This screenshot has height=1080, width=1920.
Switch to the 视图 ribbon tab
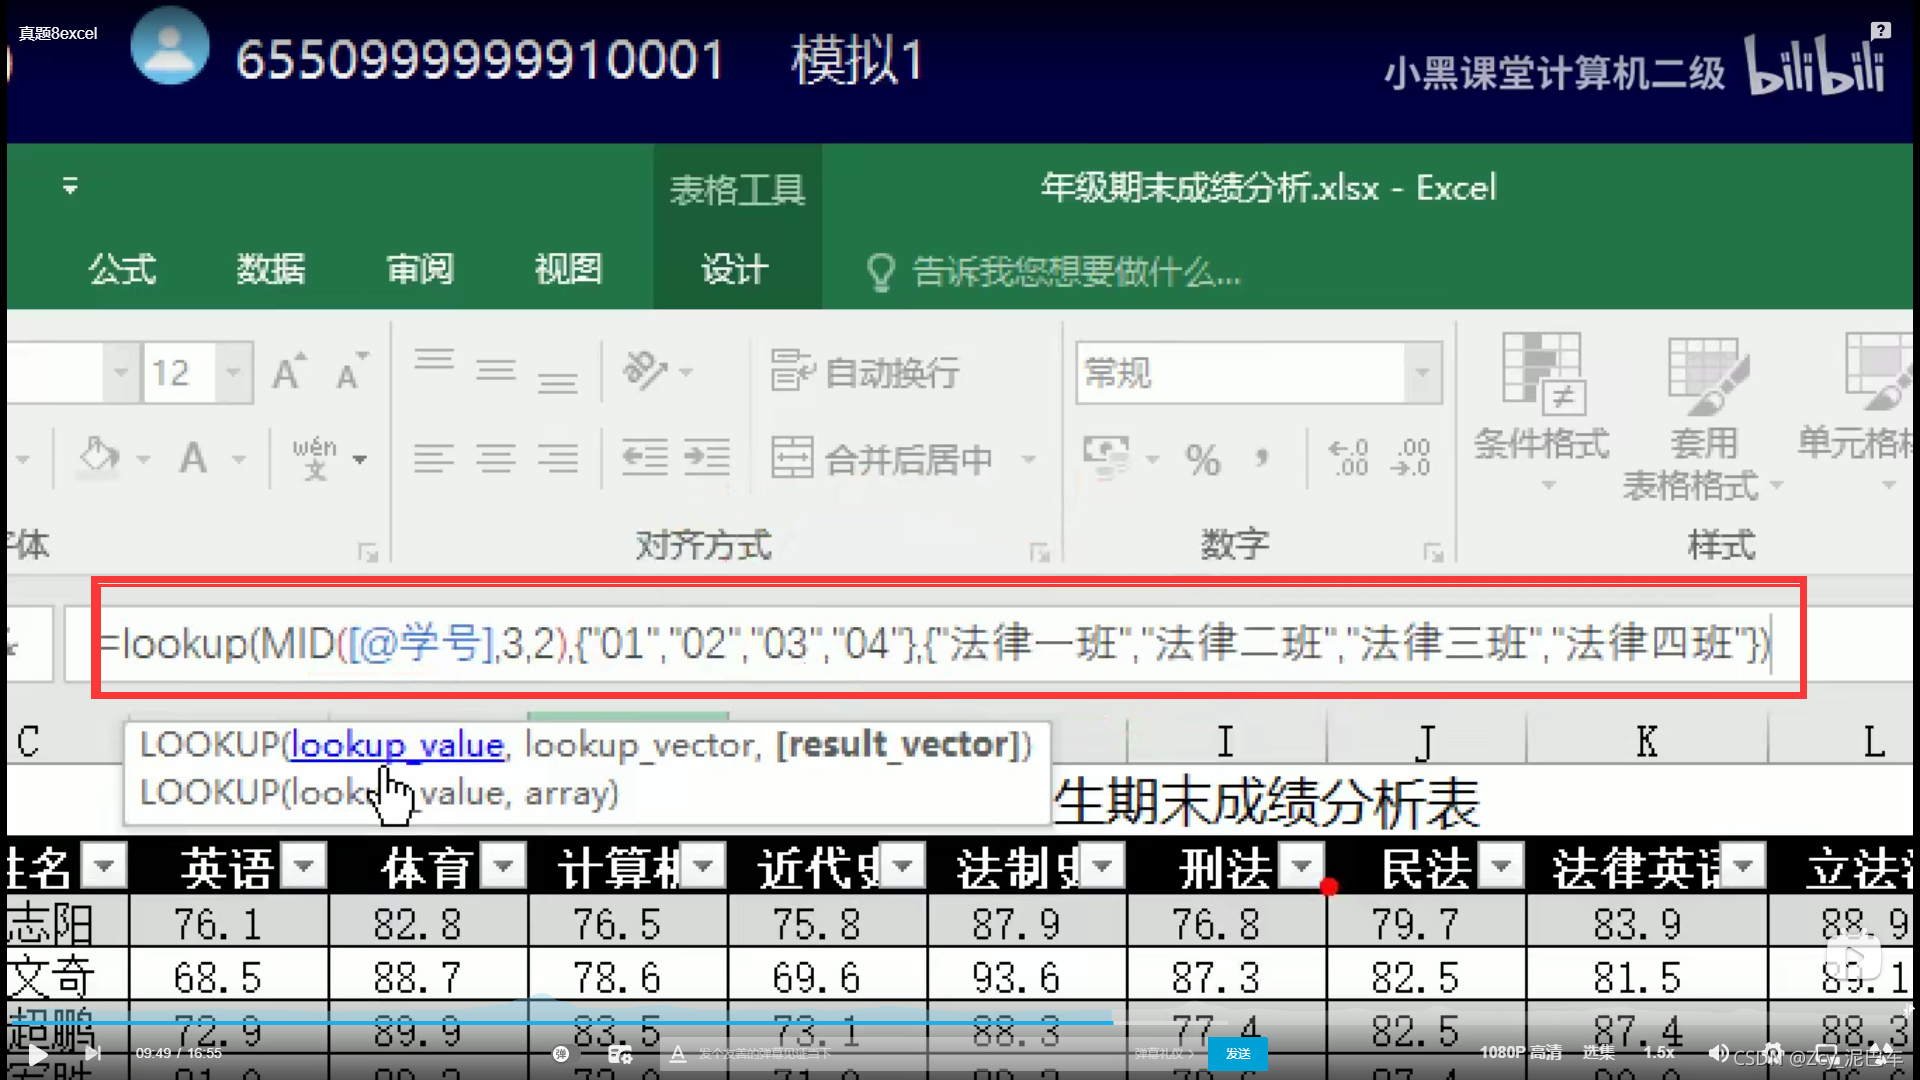click(569, 269)
